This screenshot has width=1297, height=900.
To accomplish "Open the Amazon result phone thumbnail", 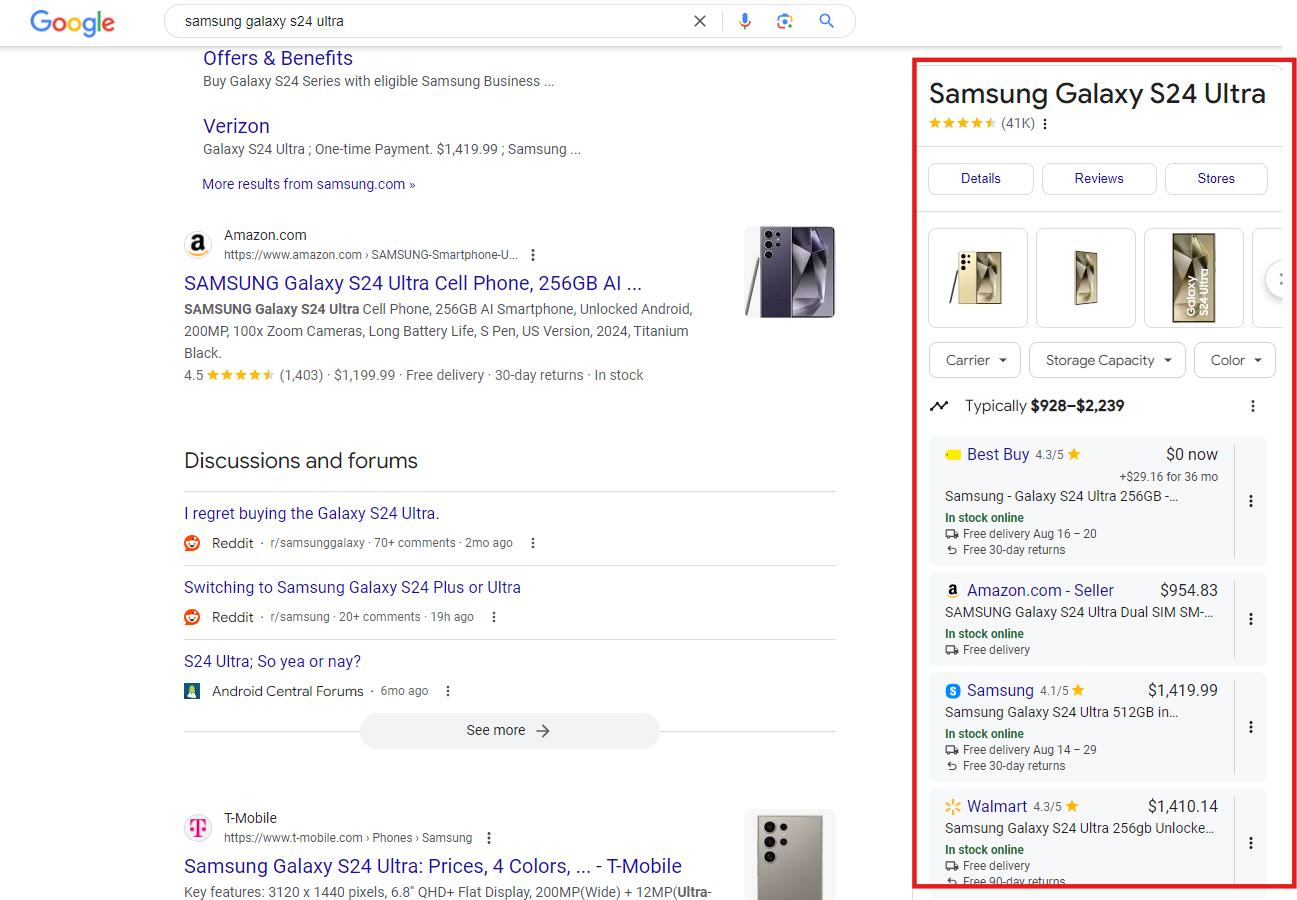I will [x=790, y=272].
